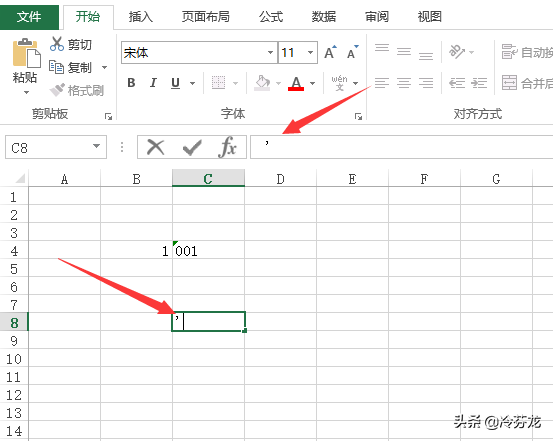Decrease indent
Viewport: 553px width, 441px height.
click(457, 83)
